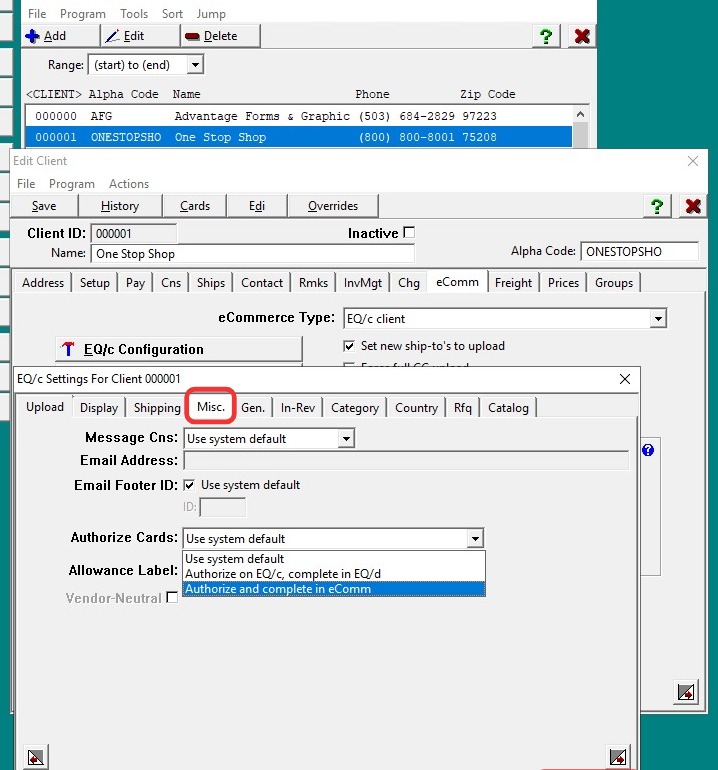Open the File menu in client list window
Viewport: 718px width, 770px height.
coord(37,14)
